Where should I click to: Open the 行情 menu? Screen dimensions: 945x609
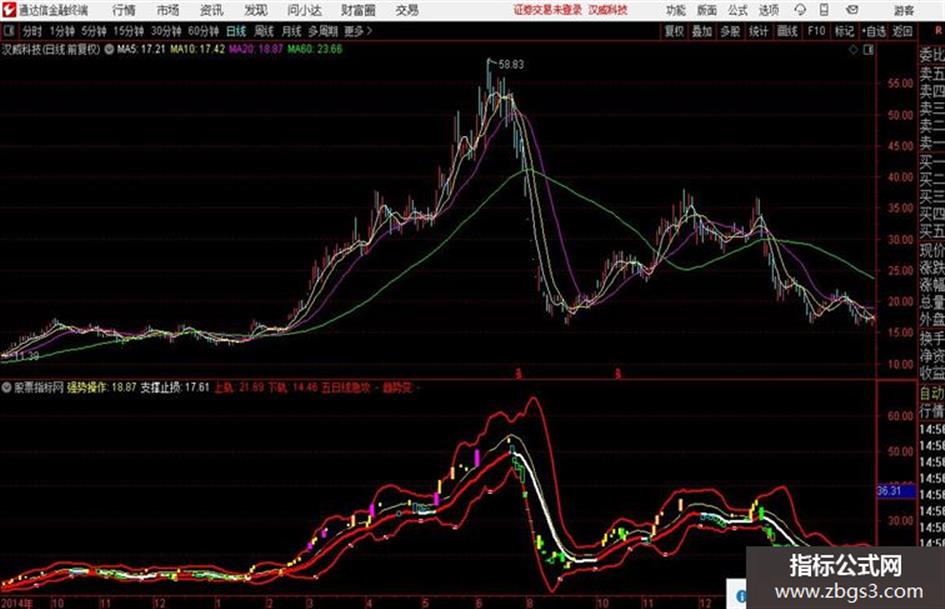pos(124,10)
